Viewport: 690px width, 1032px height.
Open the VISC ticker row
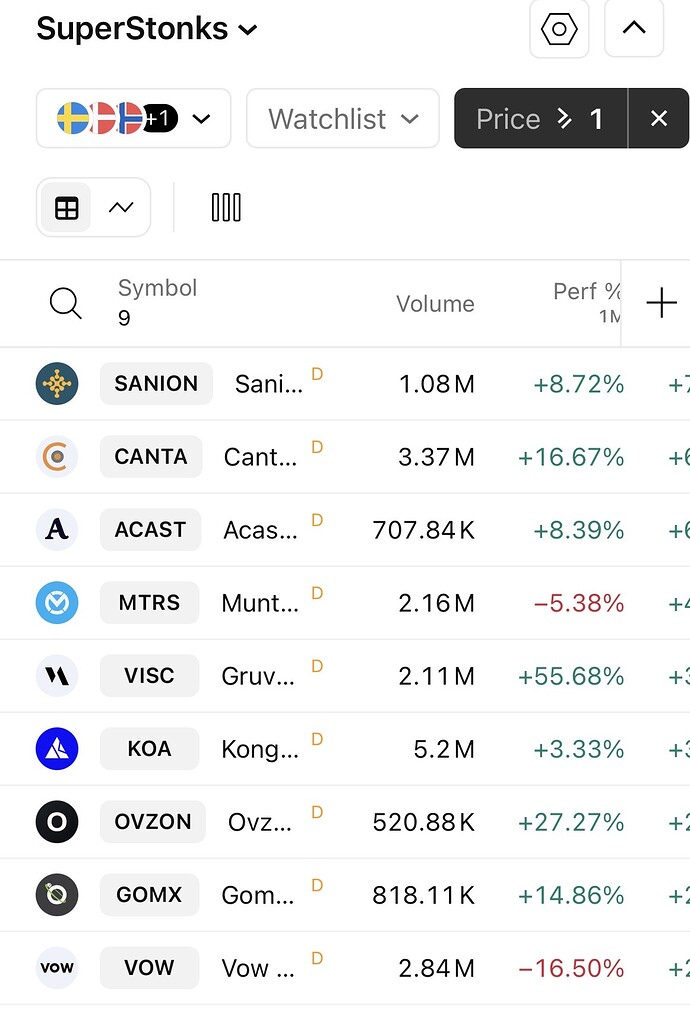(x=150, y=676)
